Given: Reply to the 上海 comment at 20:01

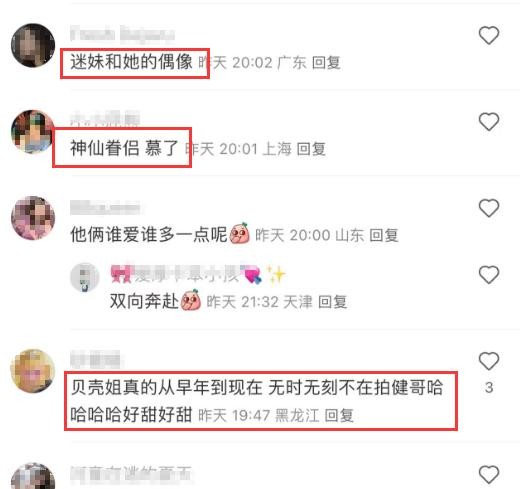Looking at the screenshot, I should click(x=311, y=149).
